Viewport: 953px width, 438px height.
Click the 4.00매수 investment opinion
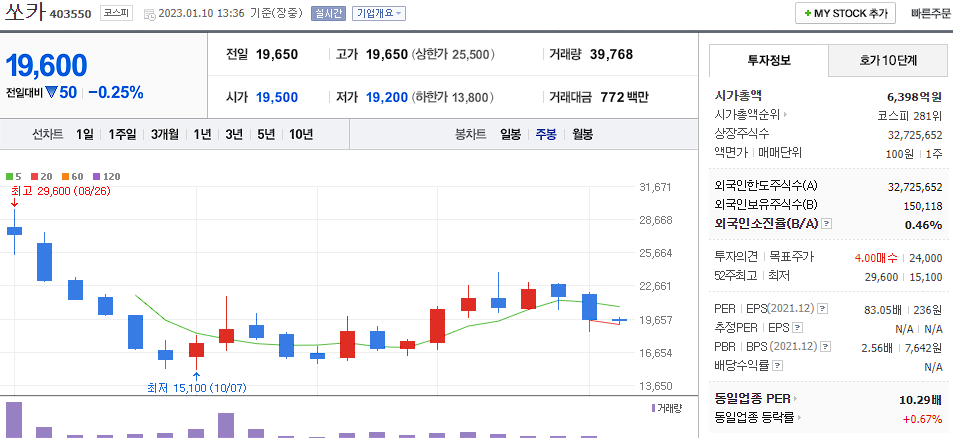point(876,258)
